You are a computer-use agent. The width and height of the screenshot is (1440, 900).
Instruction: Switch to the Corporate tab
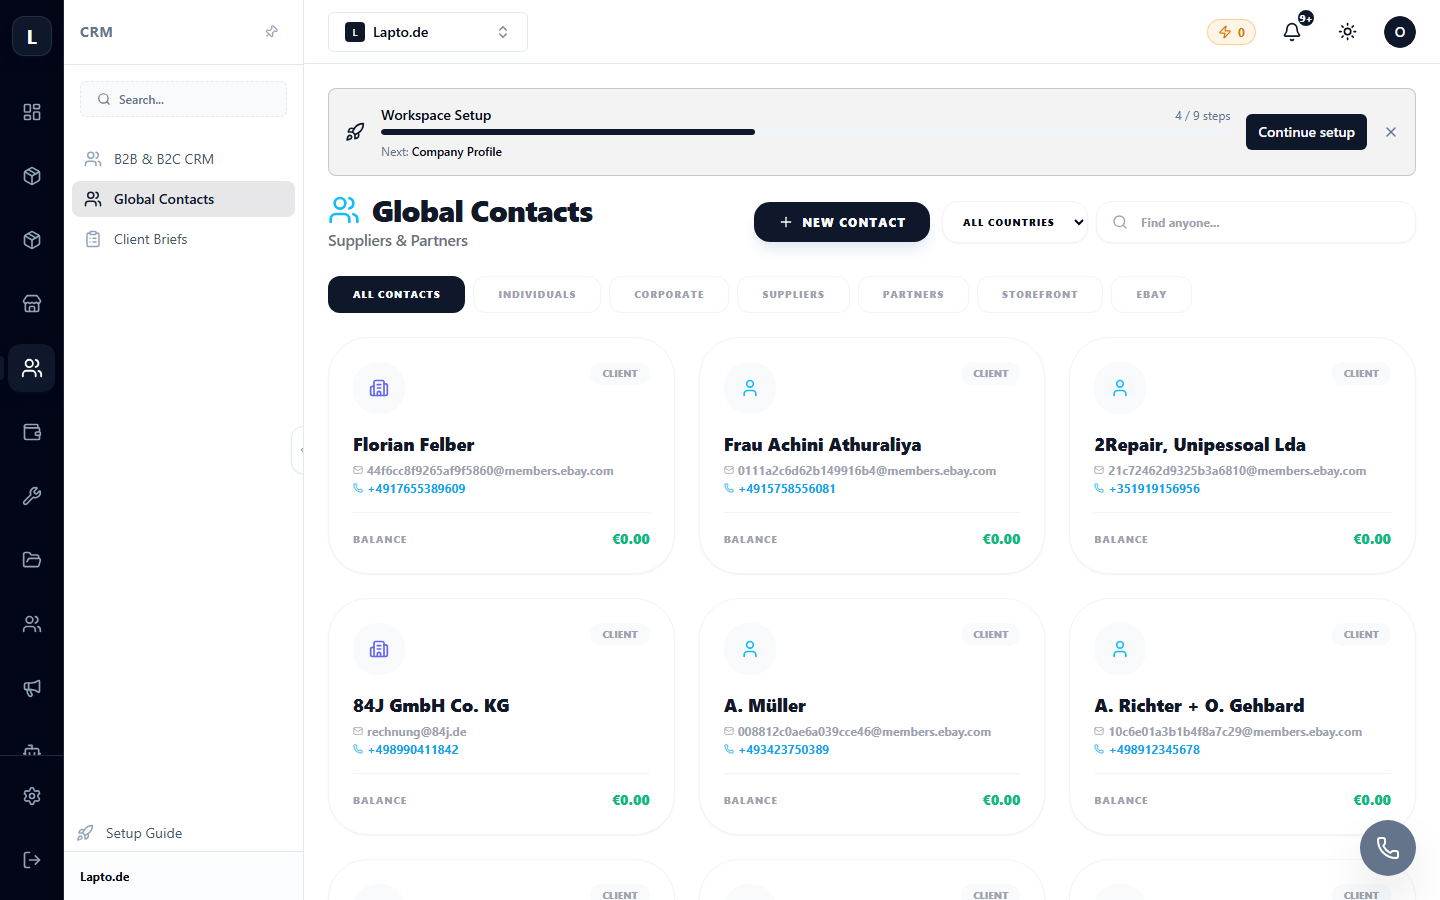(x=669, y=294)
